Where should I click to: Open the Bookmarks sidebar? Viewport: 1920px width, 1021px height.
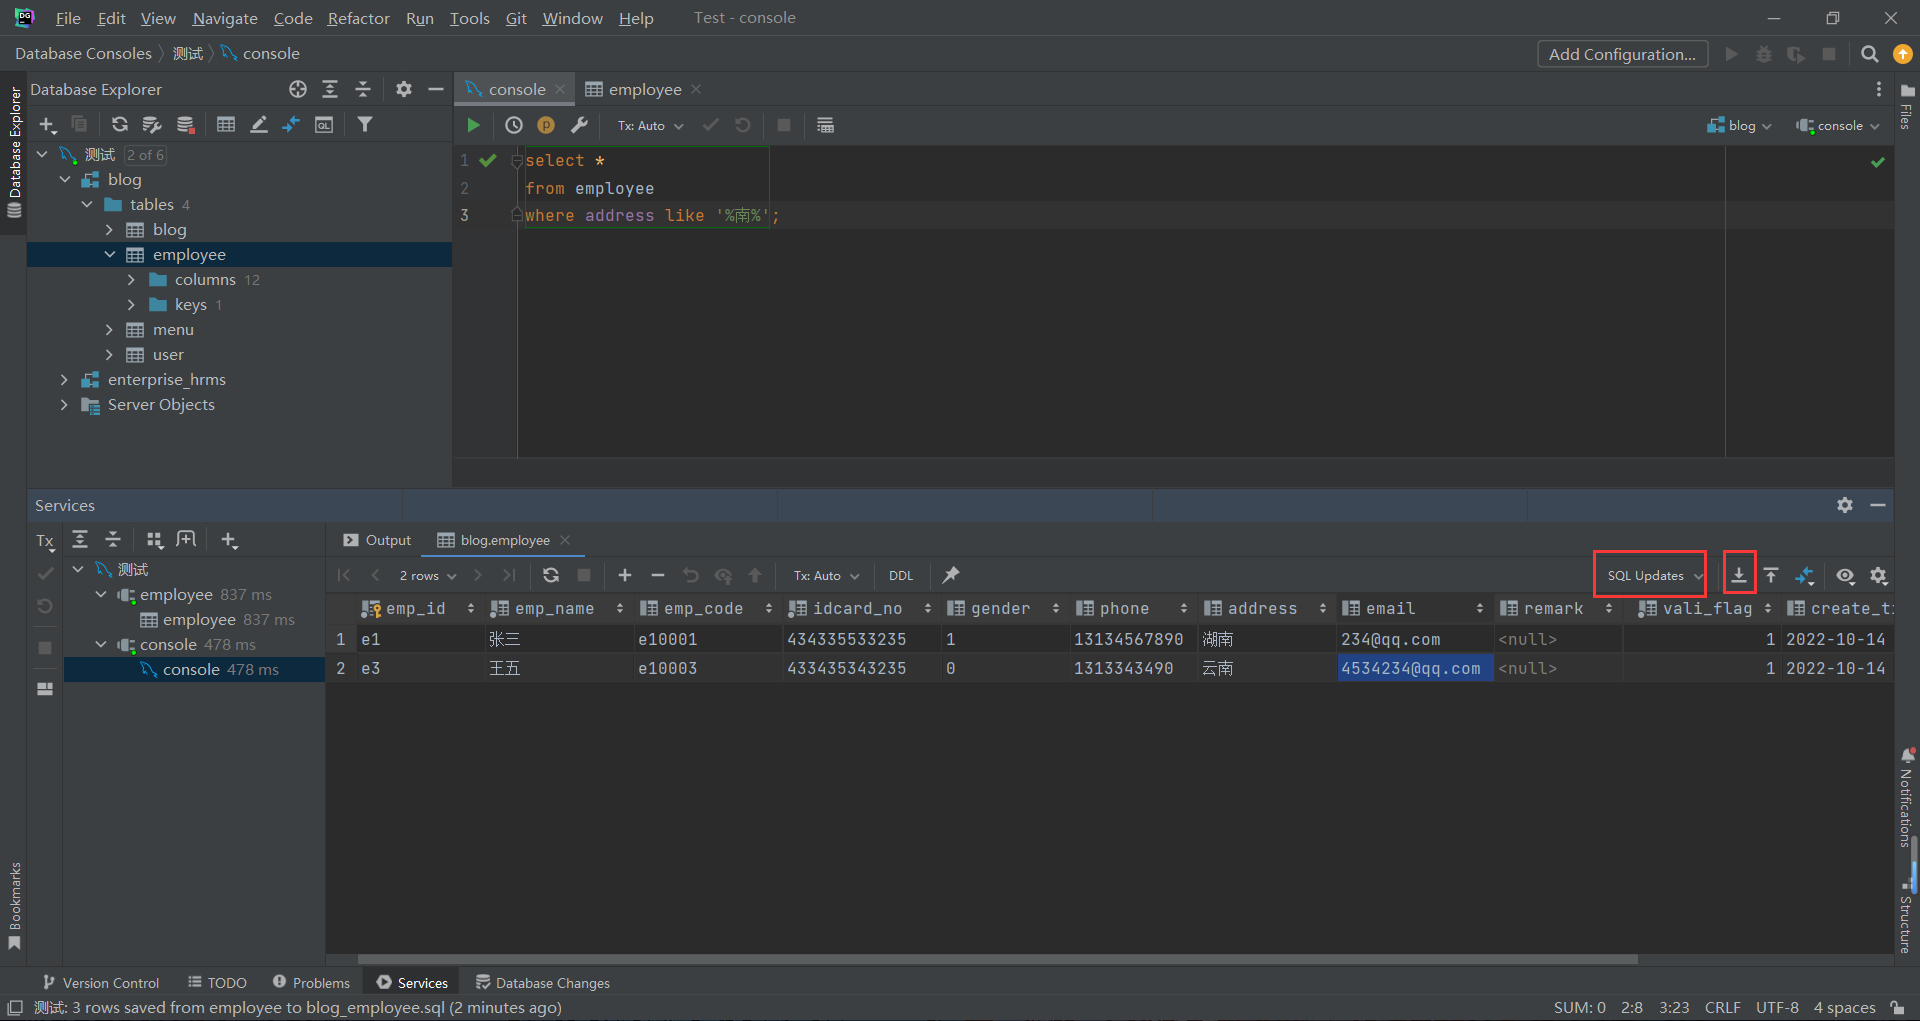[14, 906]
